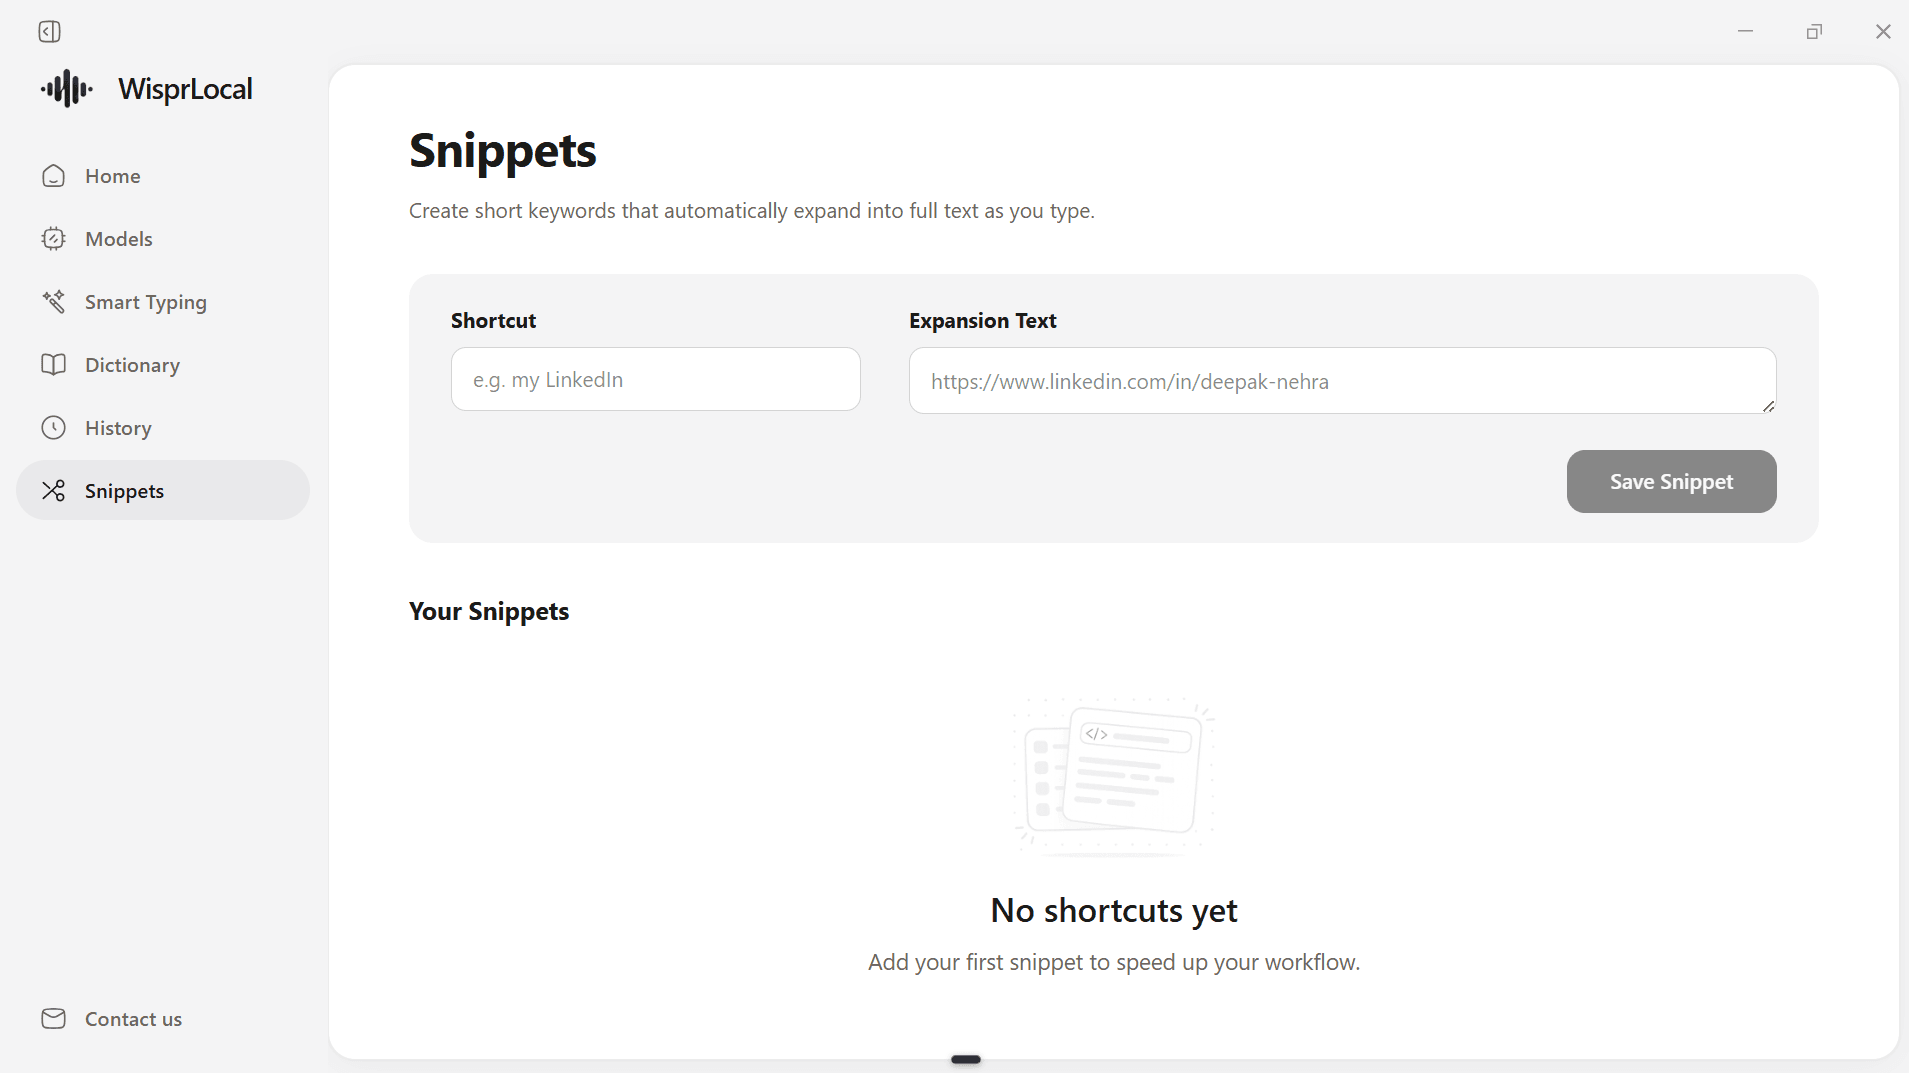Click the WisprLocal waveform logo icon
The width and height of the screenshot is (1909, 1073).
click(x=67, y=89)
